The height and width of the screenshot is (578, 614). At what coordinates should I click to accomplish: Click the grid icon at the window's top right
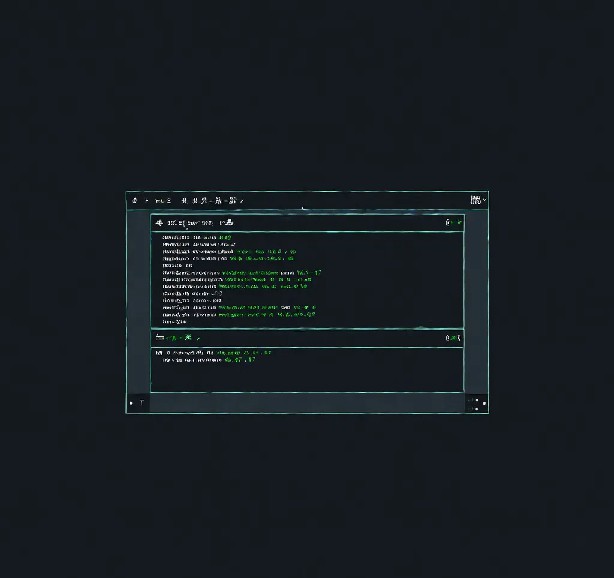(x=475, y=200)
